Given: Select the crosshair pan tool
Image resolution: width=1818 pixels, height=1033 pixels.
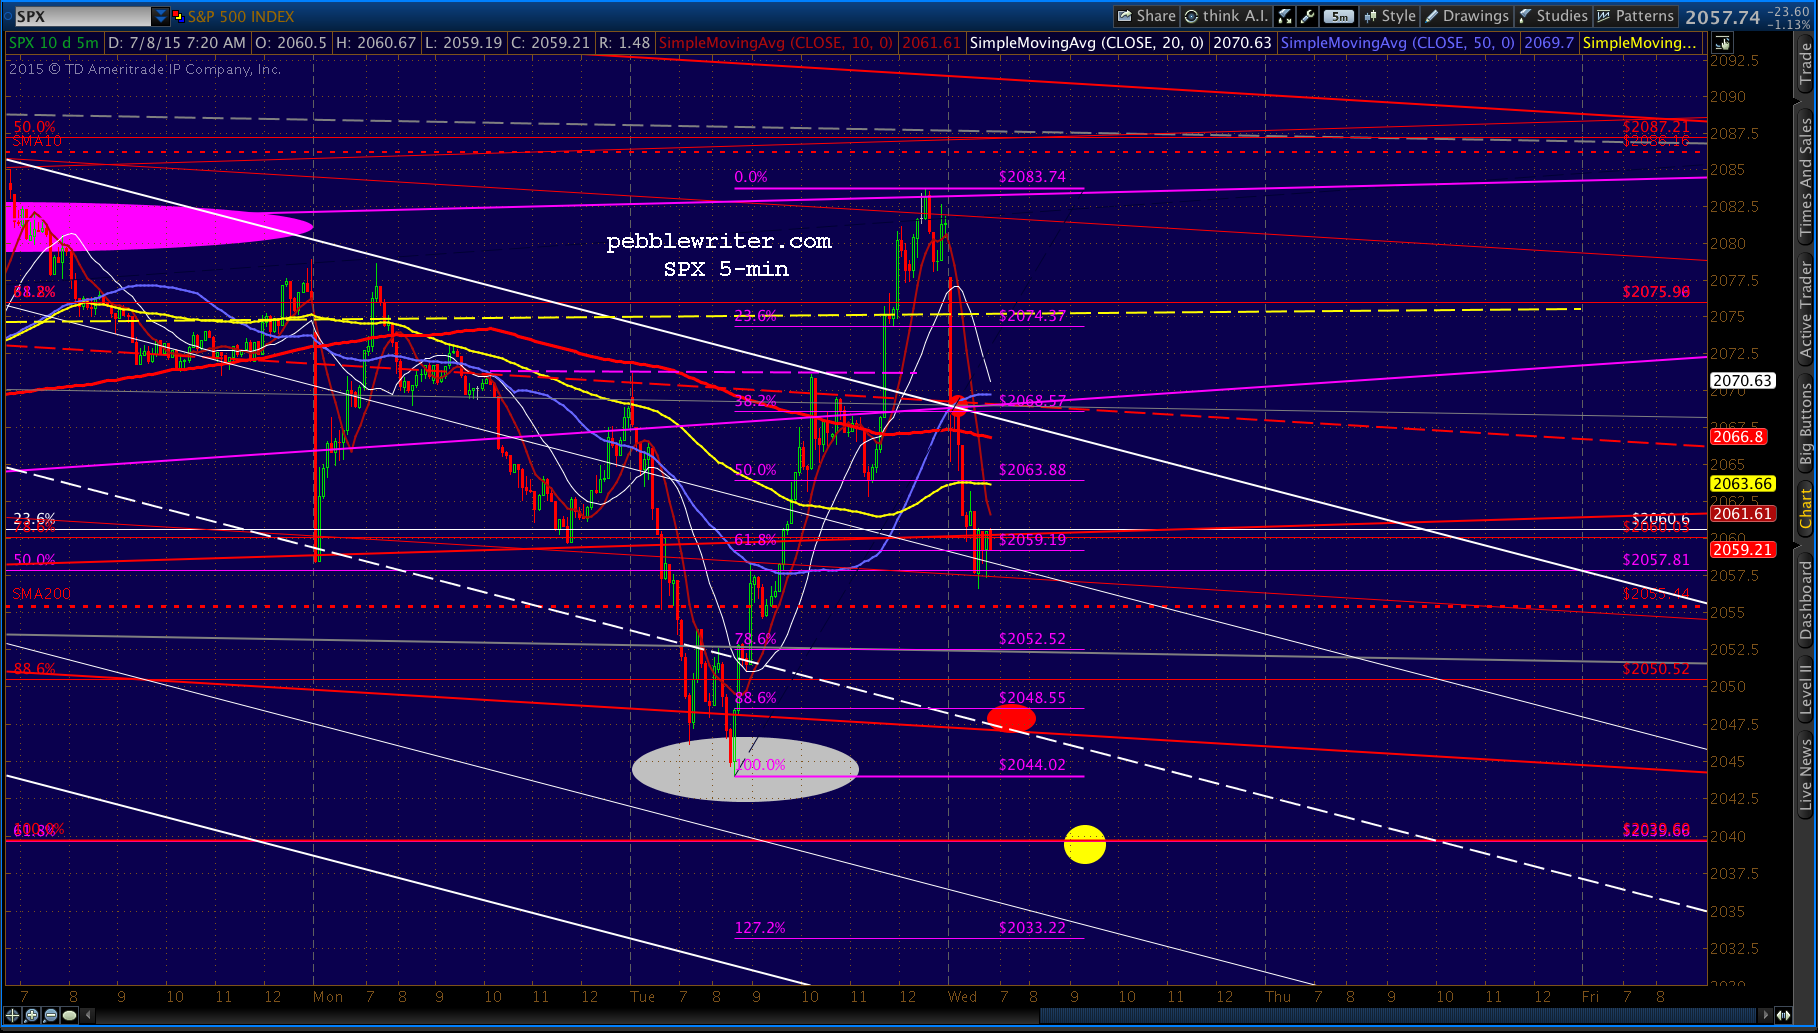Looking at the screenshot, I should coord(13,1015).
